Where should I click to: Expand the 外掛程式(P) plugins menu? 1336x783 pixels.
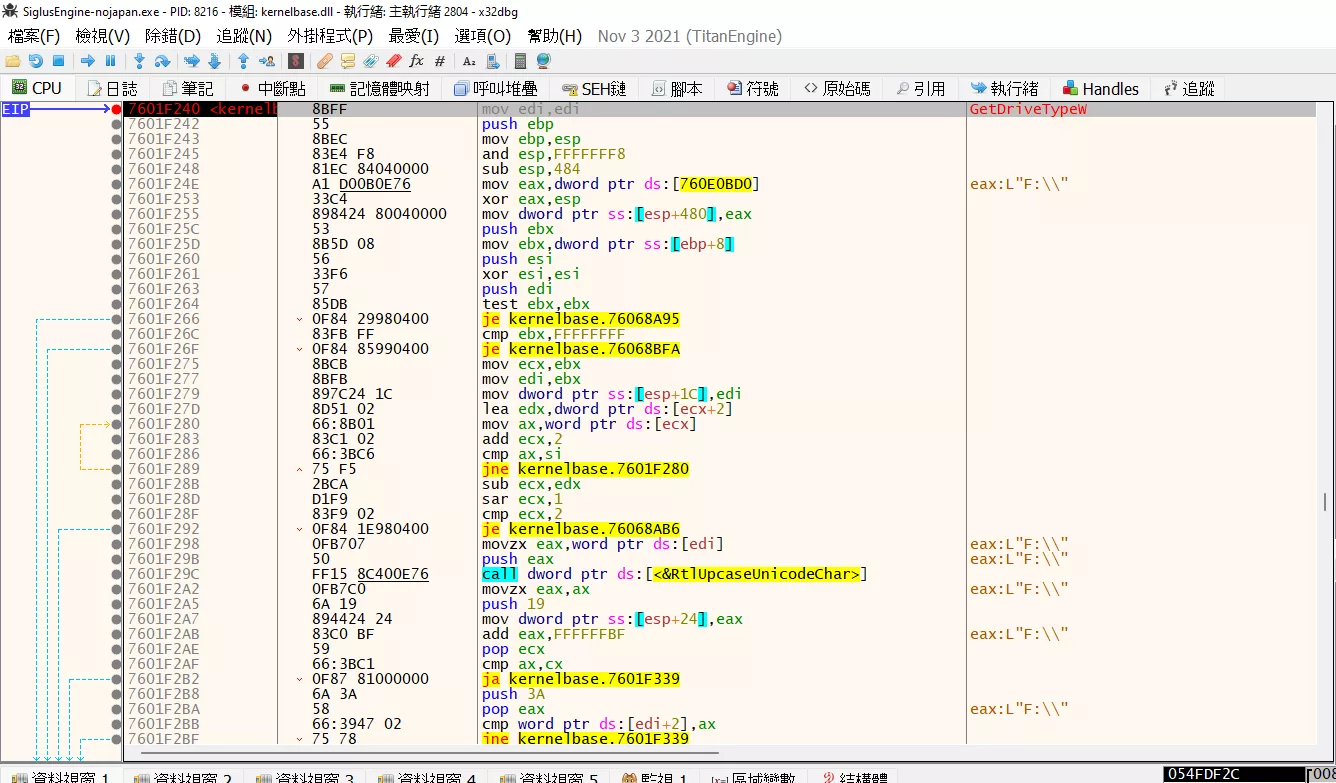pyautogui.click(x=330, y=36)
